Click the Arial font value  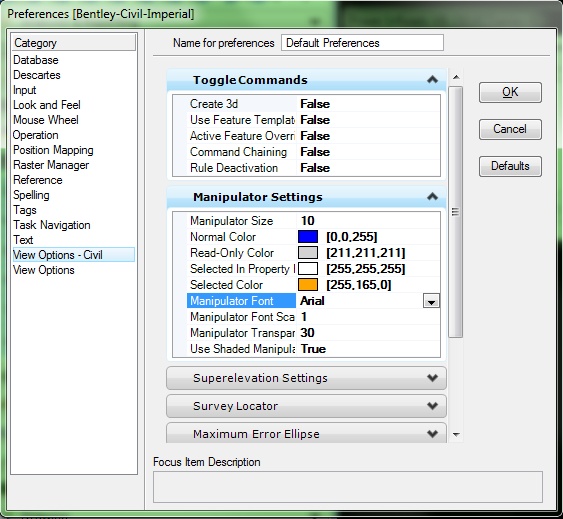click(x=312, y=301)
